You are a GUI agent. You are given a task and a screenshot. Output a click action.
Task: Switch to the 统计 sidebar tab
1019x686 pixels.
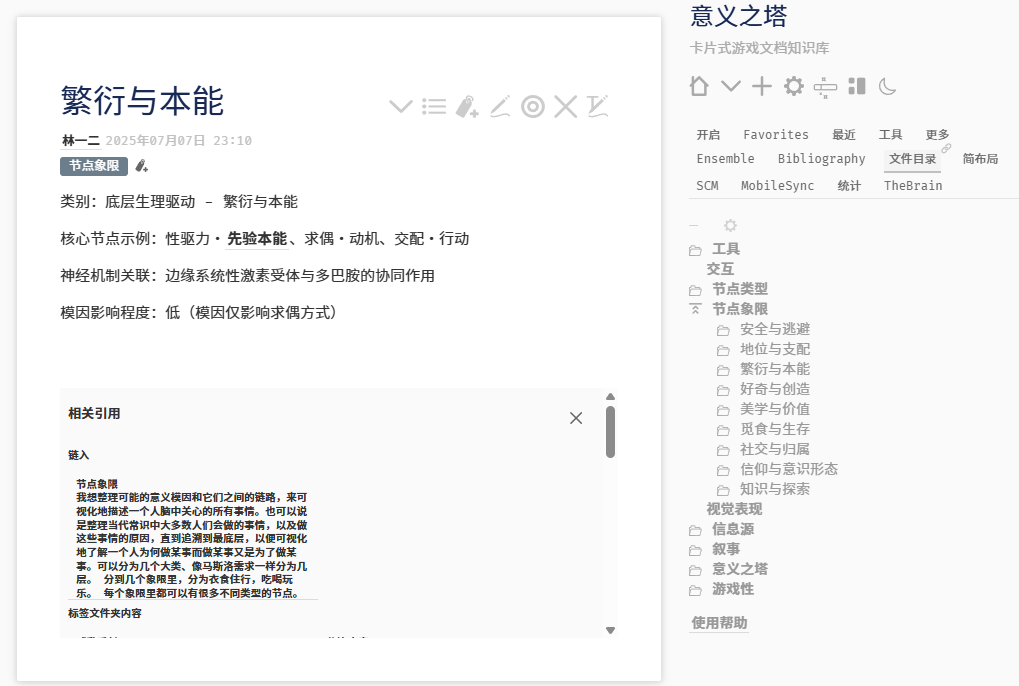pyautogui.click(x=849, y=185)
